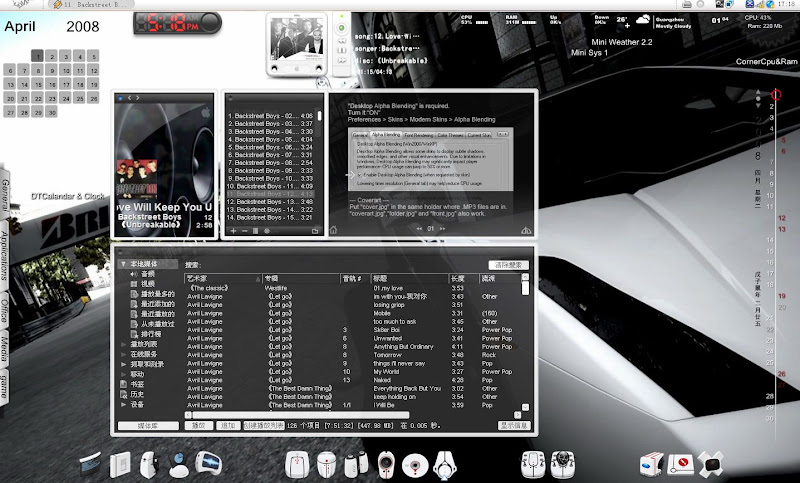800x483 pixels.
Task: Sort by 长度 column header
Action: (x=464, y=278)
